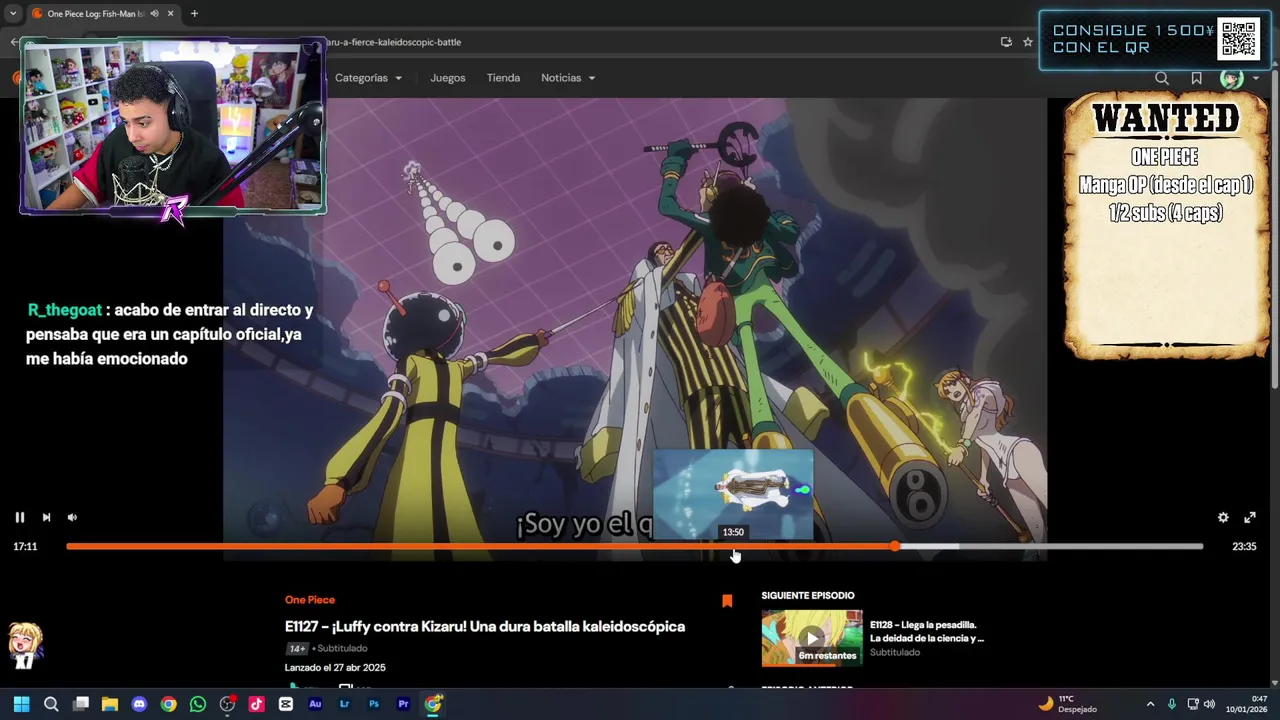Click the SIGUIENTE EPISODIO heading
This screenshot has width=1280, height=720.
(x=808, y=596)
